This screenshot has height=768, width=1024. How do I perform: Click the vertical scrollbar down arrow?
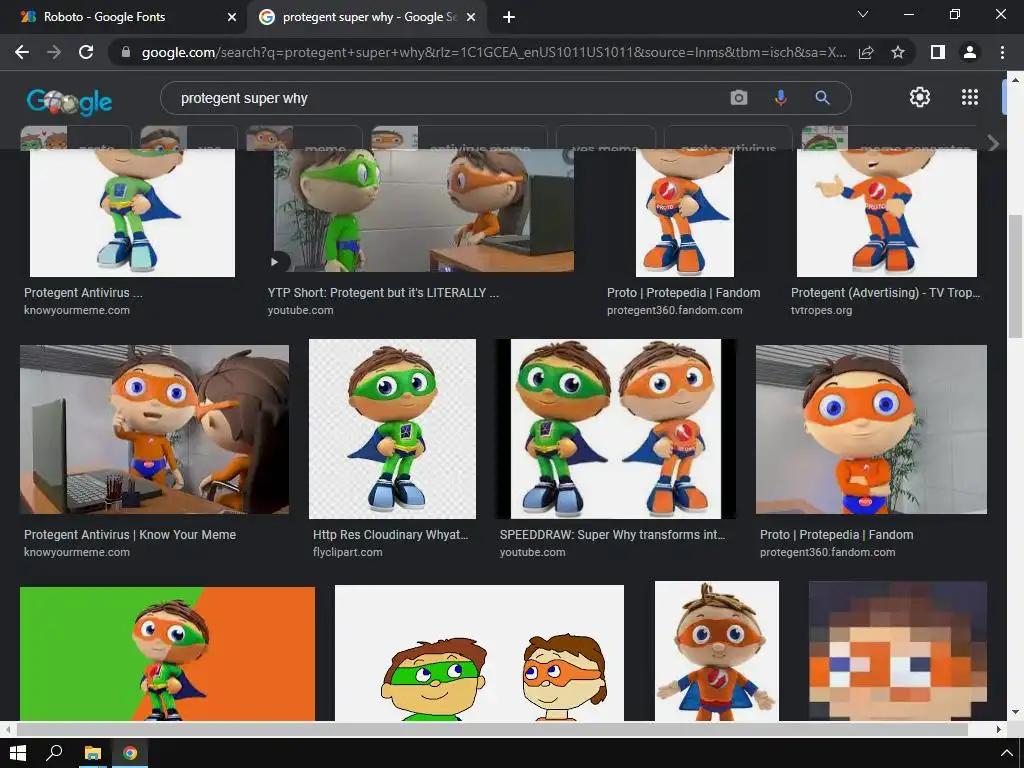[1015, 712]
